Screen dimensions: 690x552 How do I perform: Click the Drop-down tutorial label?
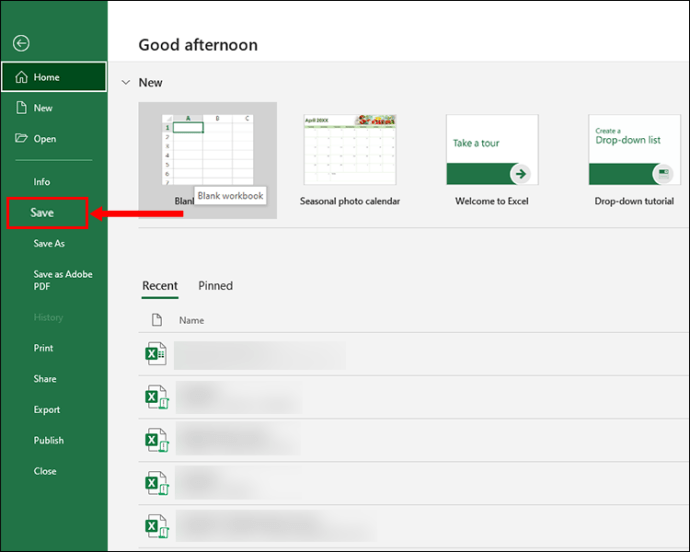[634, 201]
